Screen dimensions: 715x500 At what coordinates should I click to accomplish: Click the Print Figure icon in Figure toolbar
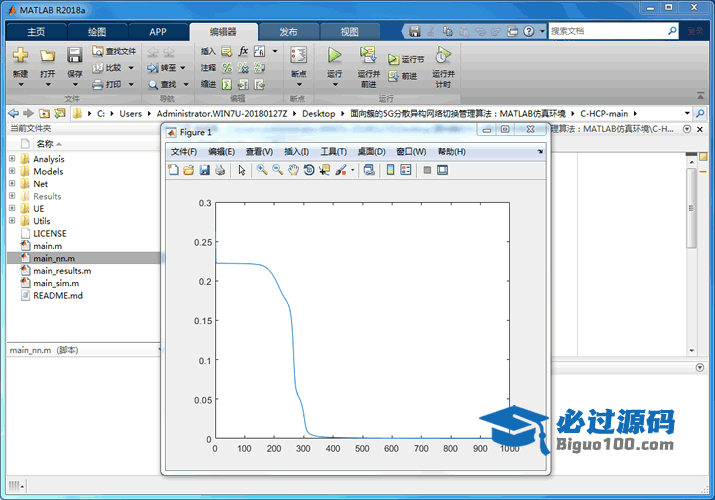pos(220,170)
